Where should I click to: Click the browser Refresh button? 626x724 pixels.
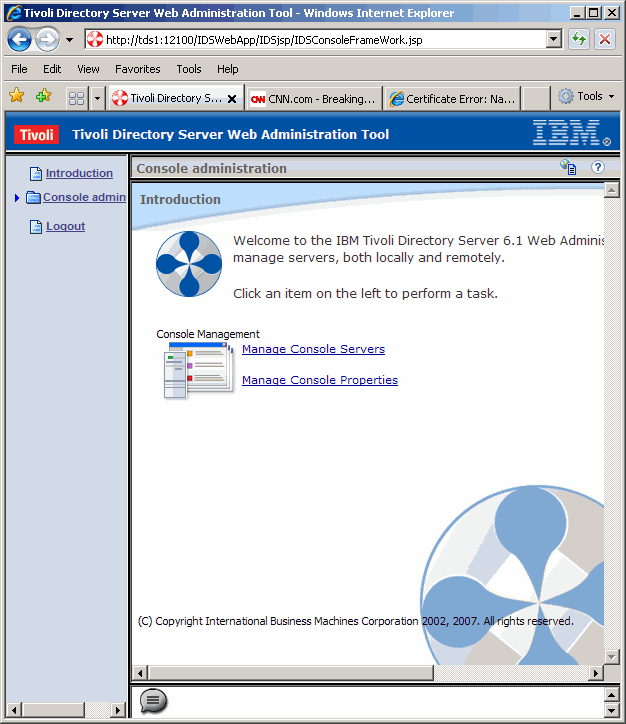pos(579,40)
